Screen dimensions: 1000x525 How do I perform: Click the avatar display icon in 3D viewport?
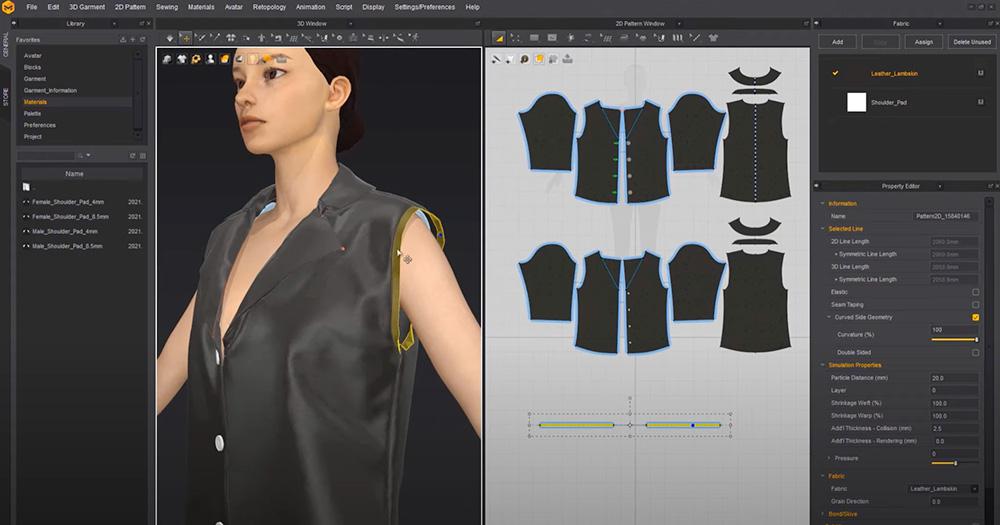211,59
